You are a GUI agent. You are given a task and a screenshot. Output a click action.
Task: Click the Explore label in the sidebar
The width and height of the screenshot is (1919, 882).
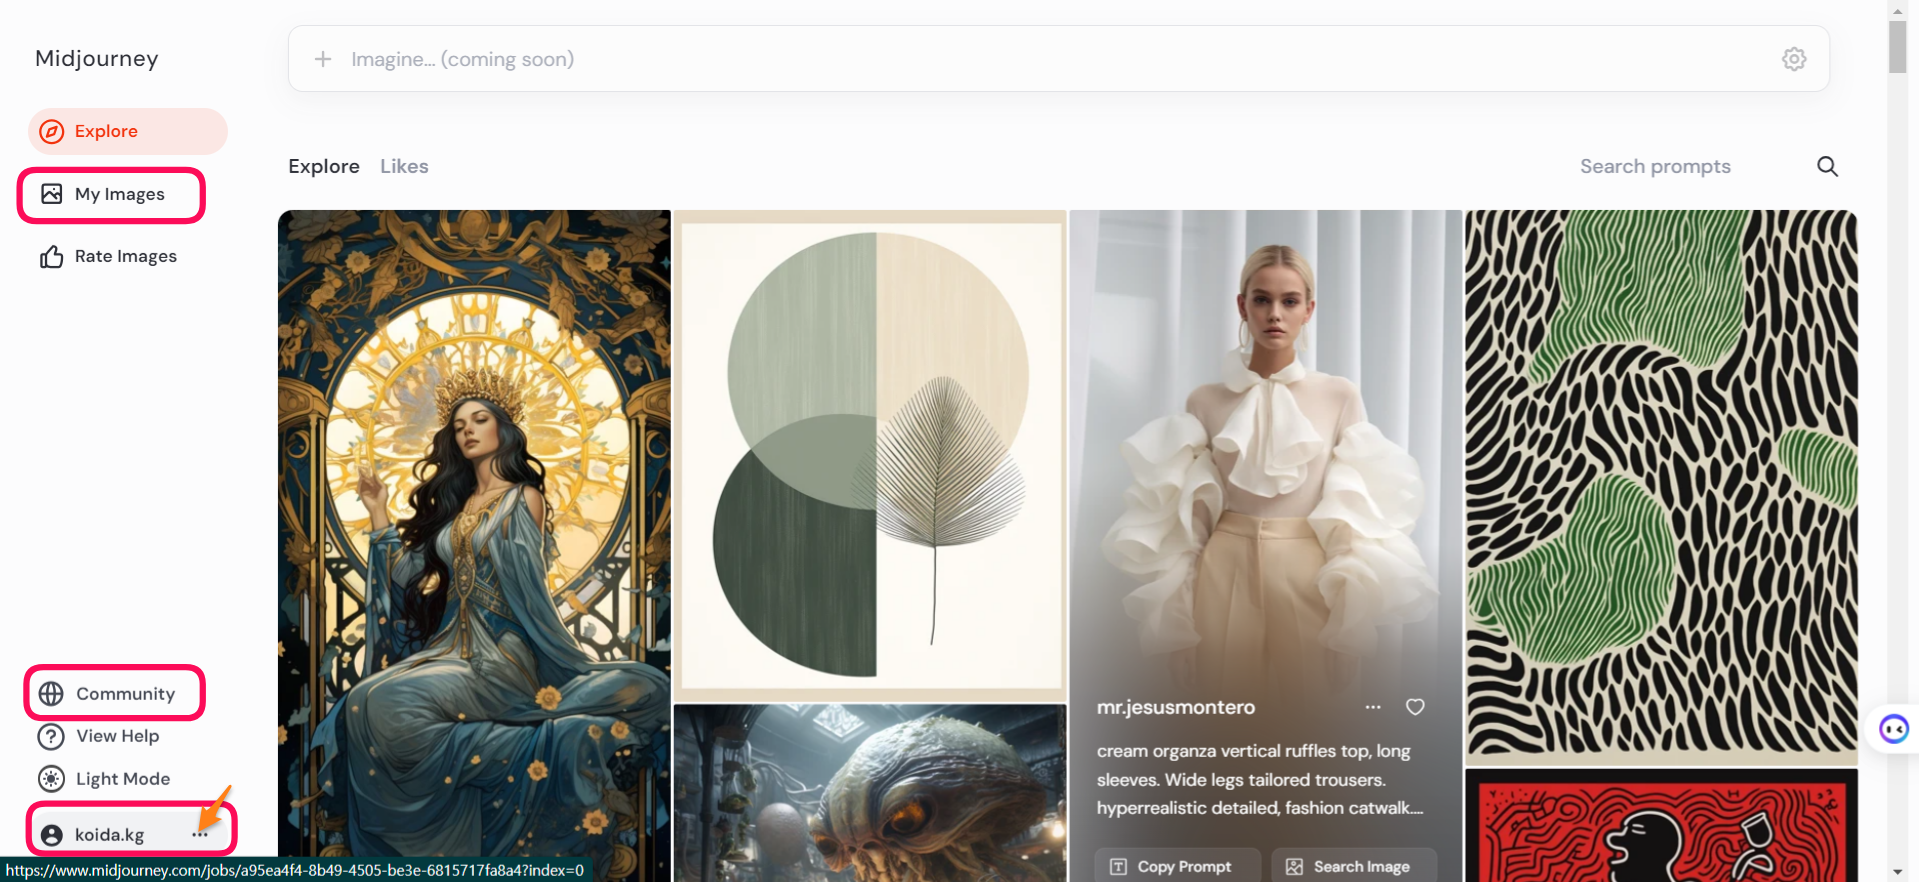click(106, 131)
